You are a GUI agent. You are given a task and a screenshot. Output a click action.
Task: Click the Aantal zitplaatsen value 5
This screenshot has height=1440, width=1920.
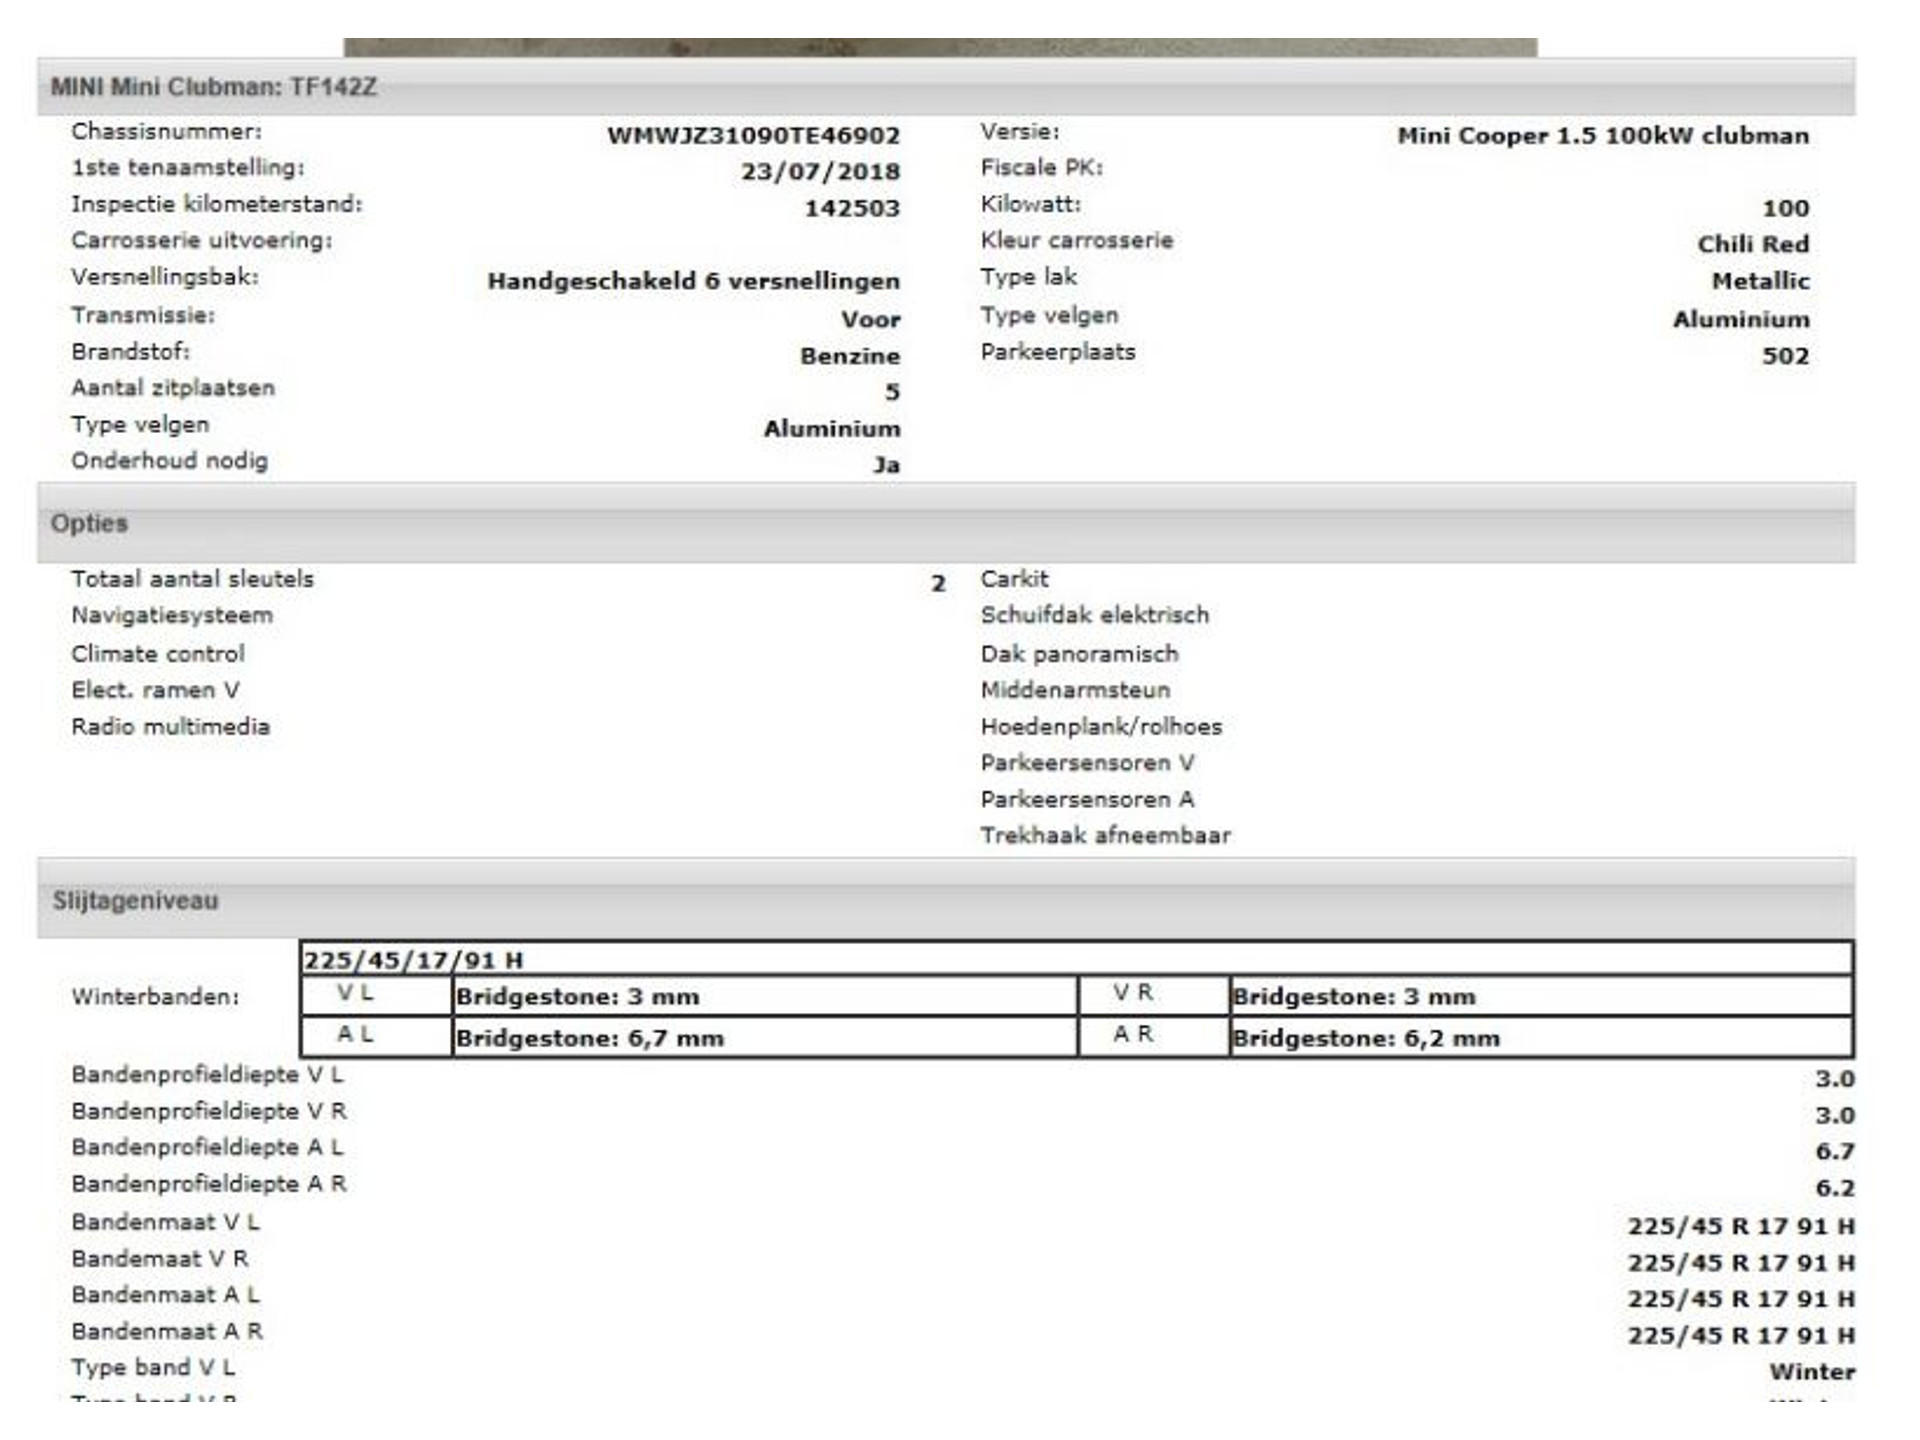(x=892, y=392)
